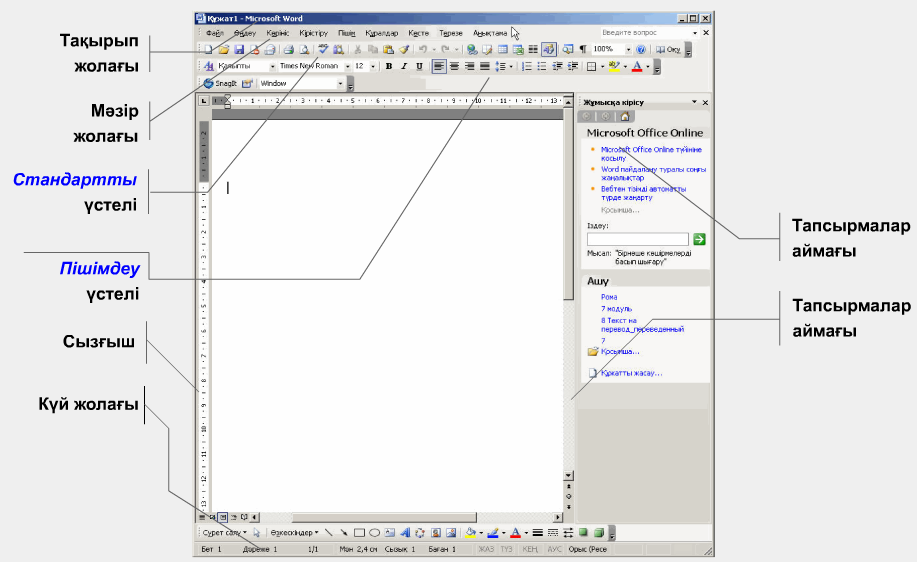917x562 pixels.
Task: Open the font name dropdown Times New Roman
Action: tap(347, 66)
